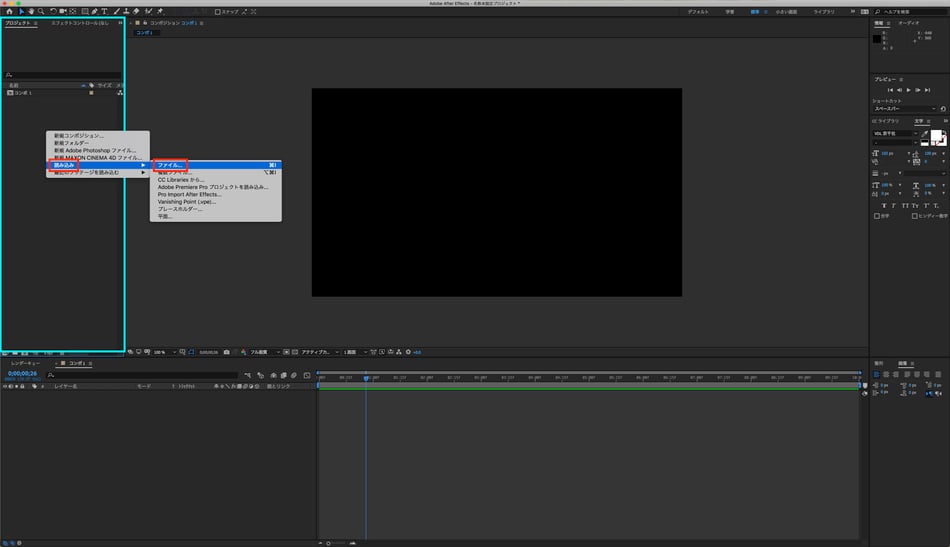Click the snapshot camera icon below viewer
This screenshot has height=547, width=950.
[227, 352]
